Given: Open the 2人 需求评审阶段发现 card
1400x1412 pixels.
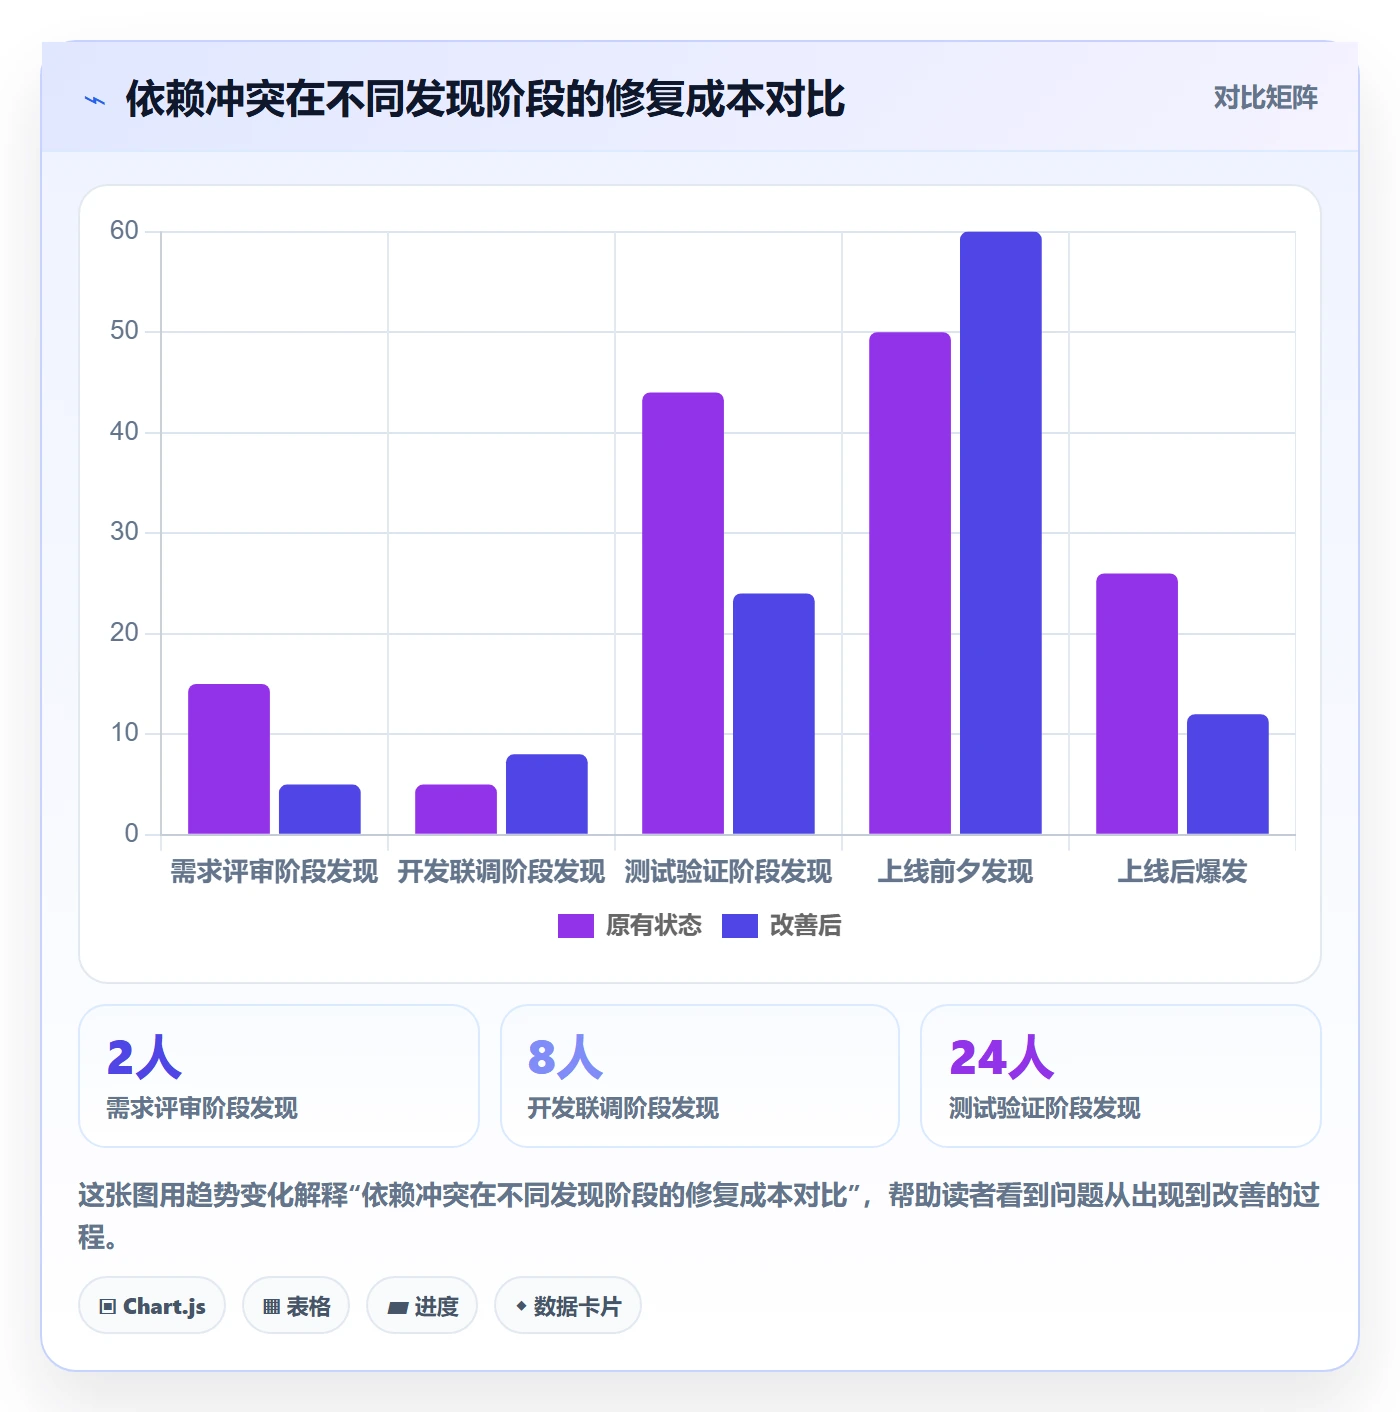Looking at the screenshot, I should tap(279, 1076).
